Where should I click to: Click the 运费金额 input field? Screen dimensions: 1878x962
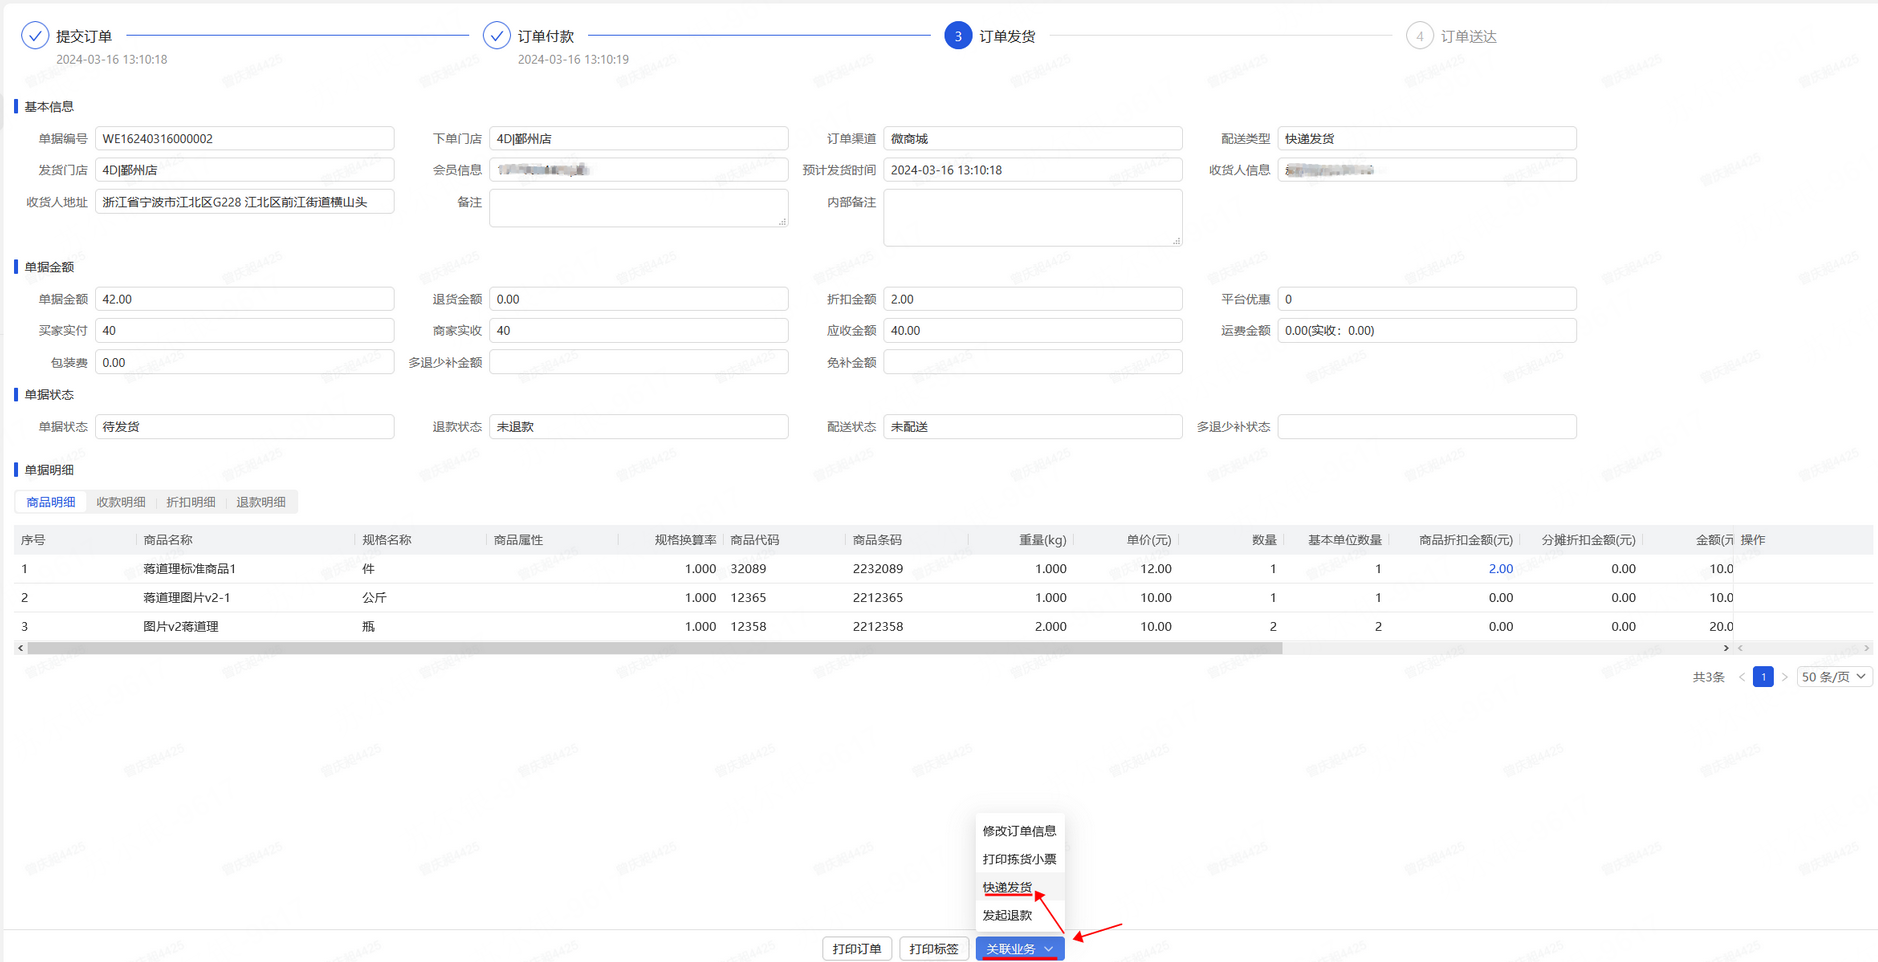coord(1427,331)
